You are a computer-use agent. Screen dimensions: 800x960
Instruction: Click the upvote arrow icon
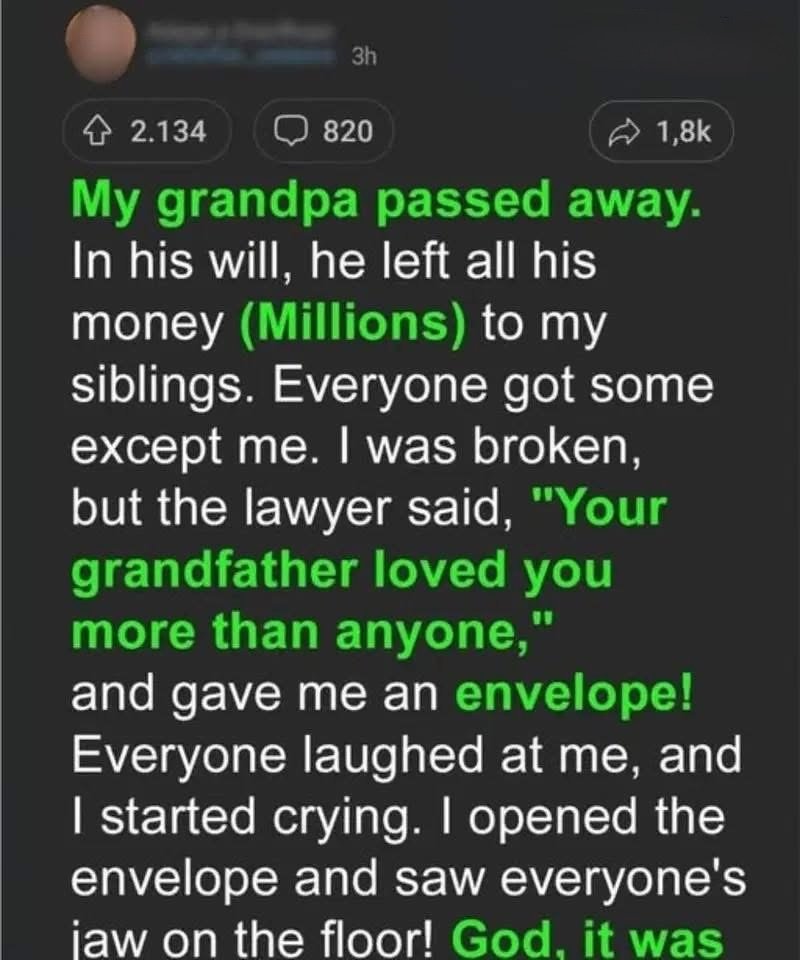pos(98,130)
